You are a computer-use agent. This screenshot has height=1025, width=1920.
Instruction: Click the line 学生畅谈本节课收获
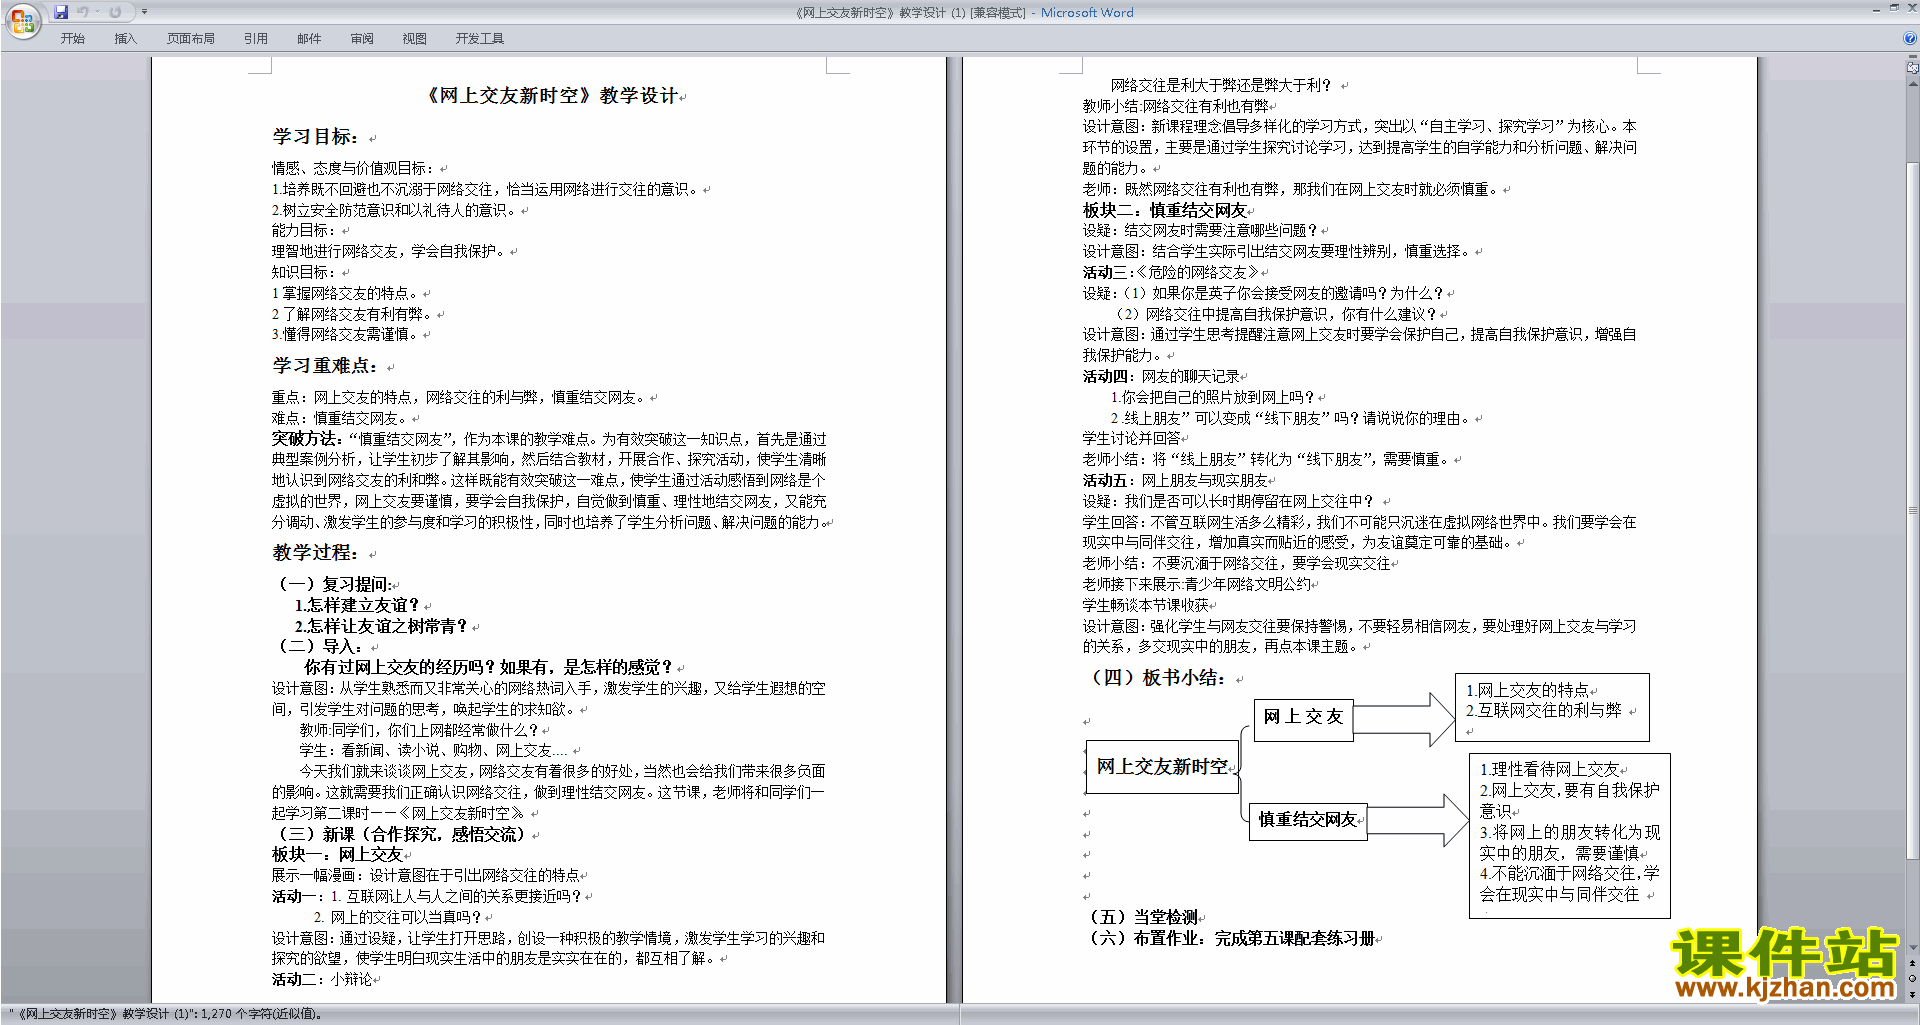[x=1146, y=605]
